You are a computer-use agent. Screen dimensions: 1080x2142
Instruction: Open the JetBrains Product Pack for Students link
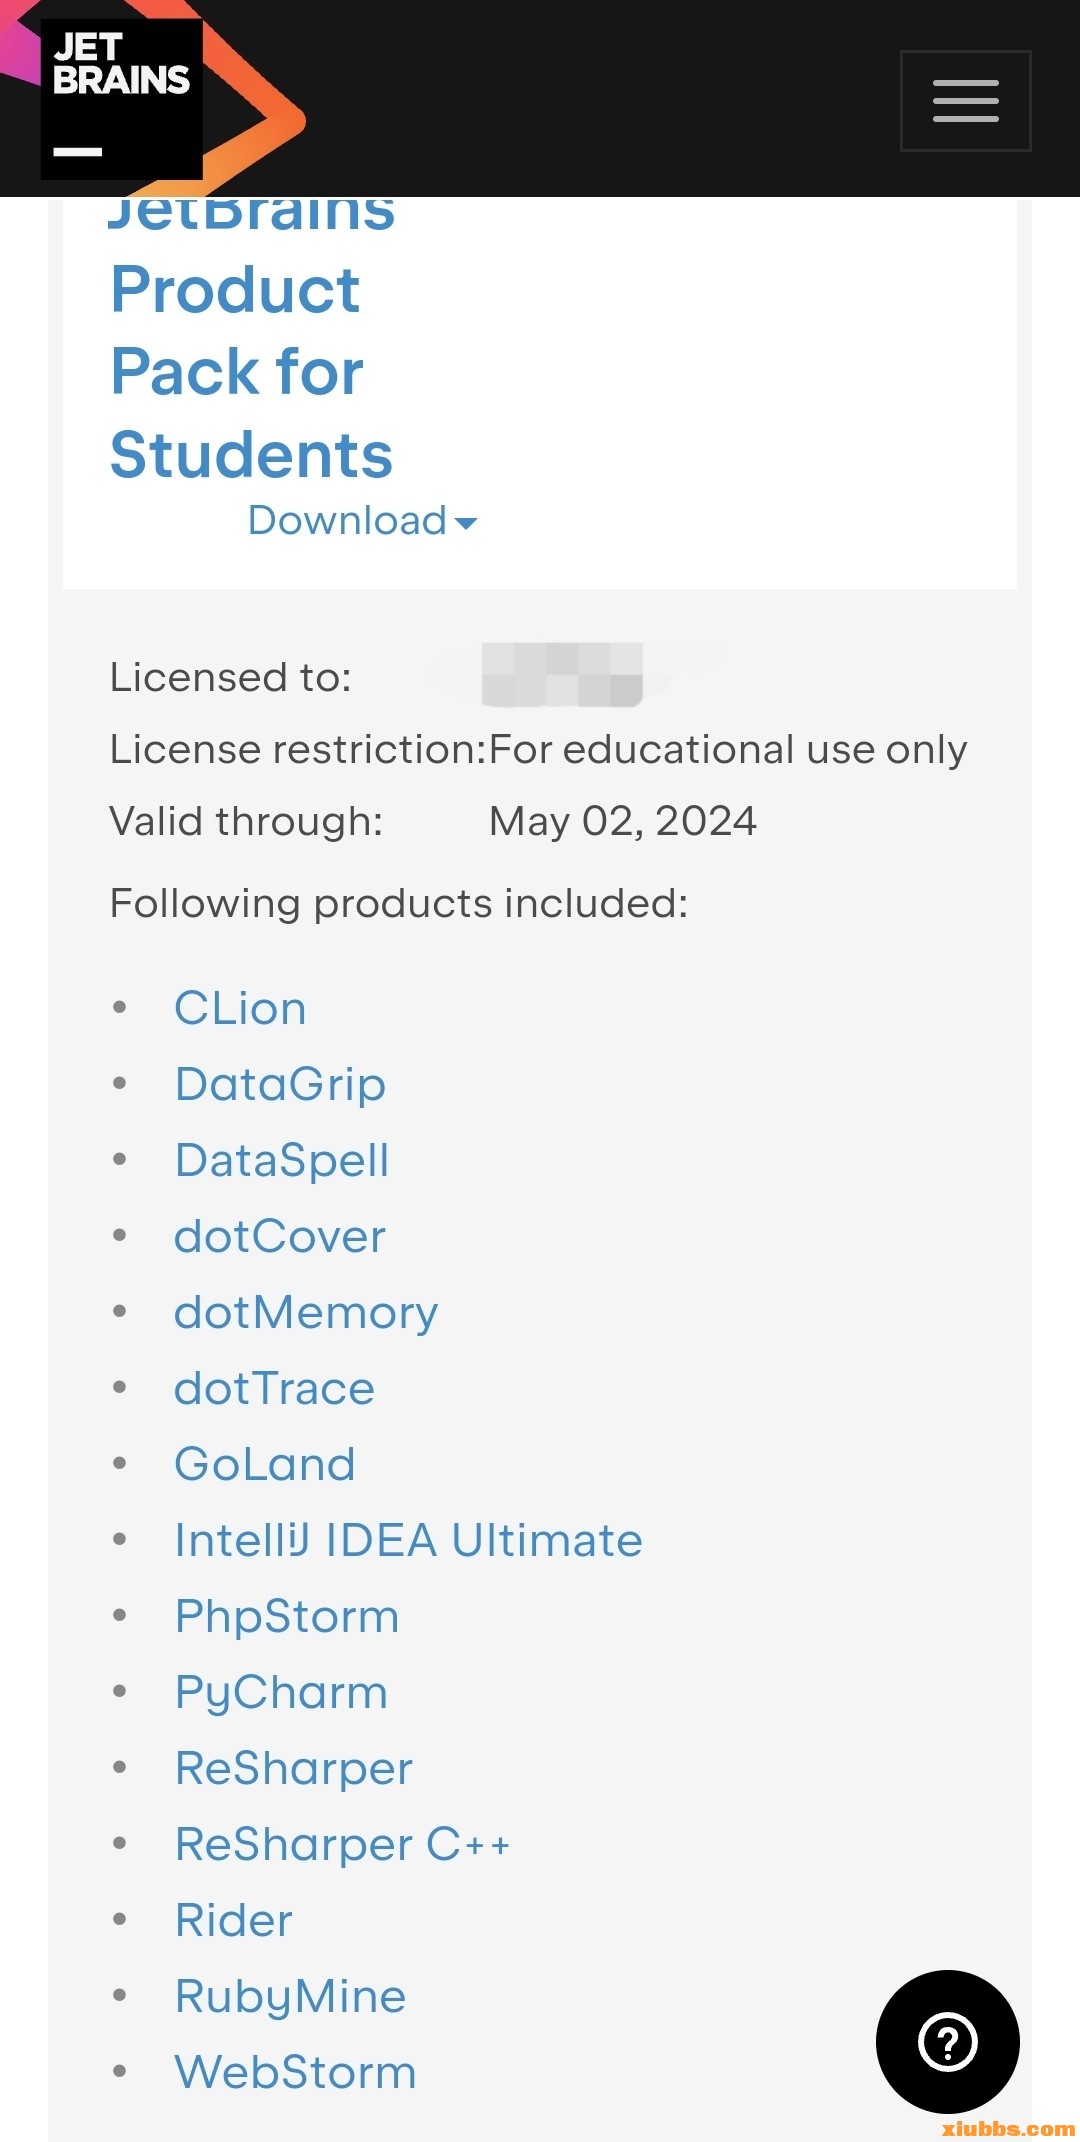250,372
